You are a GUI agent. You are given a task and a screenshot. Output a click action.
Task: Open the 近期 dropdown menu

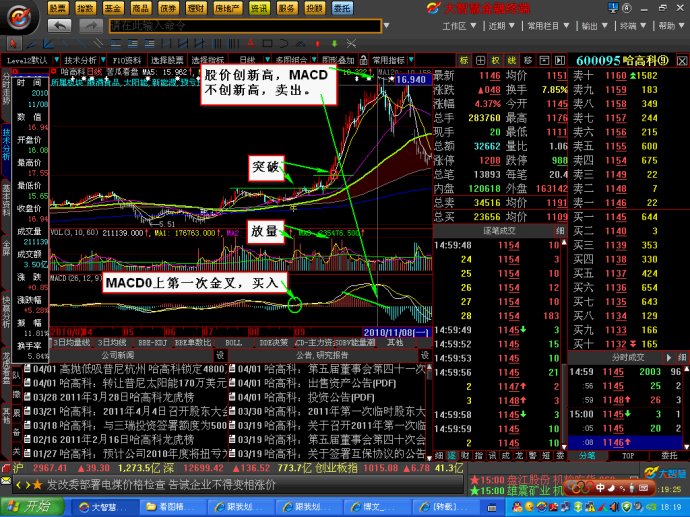pos(501,26)
